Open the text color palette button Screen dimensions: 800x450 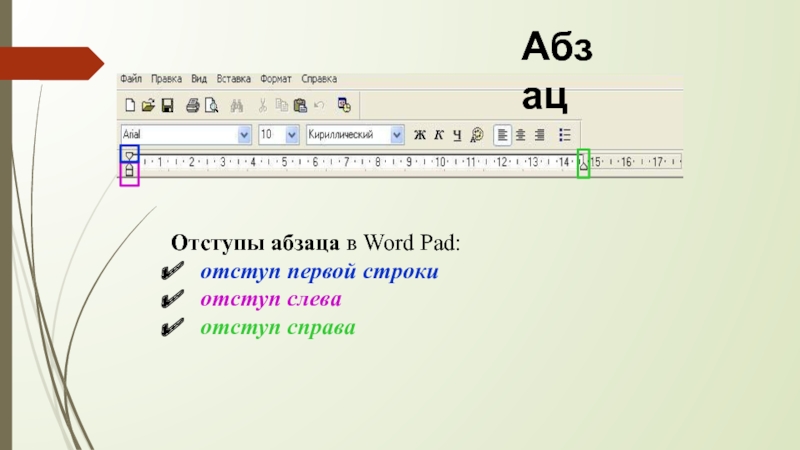click(477, 134)
